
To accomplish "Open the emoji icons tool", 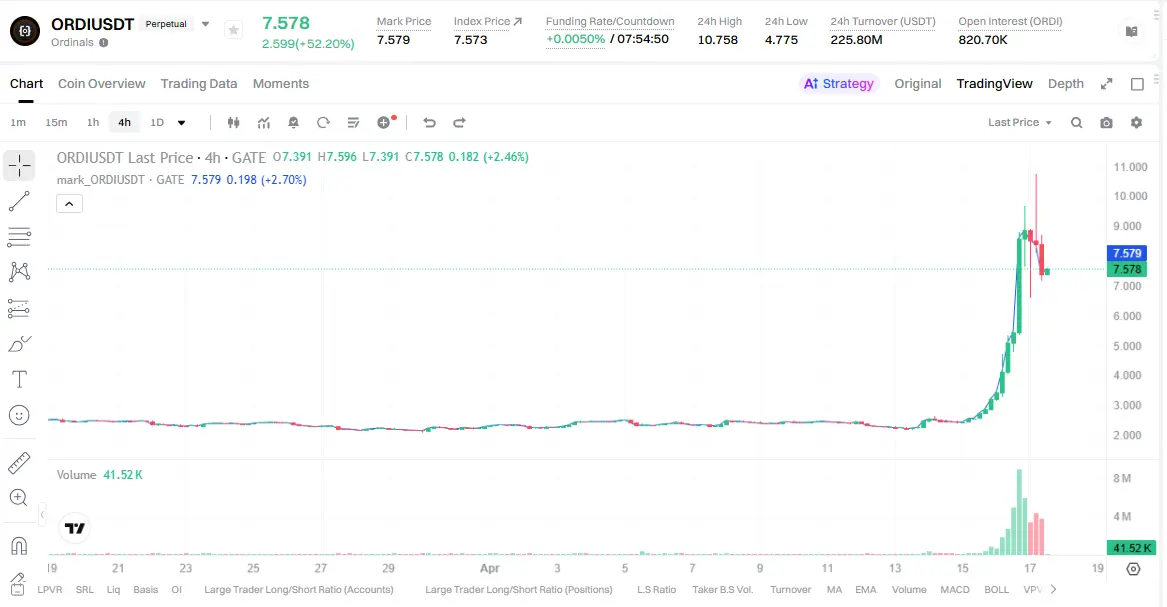I will coord(19,415).
